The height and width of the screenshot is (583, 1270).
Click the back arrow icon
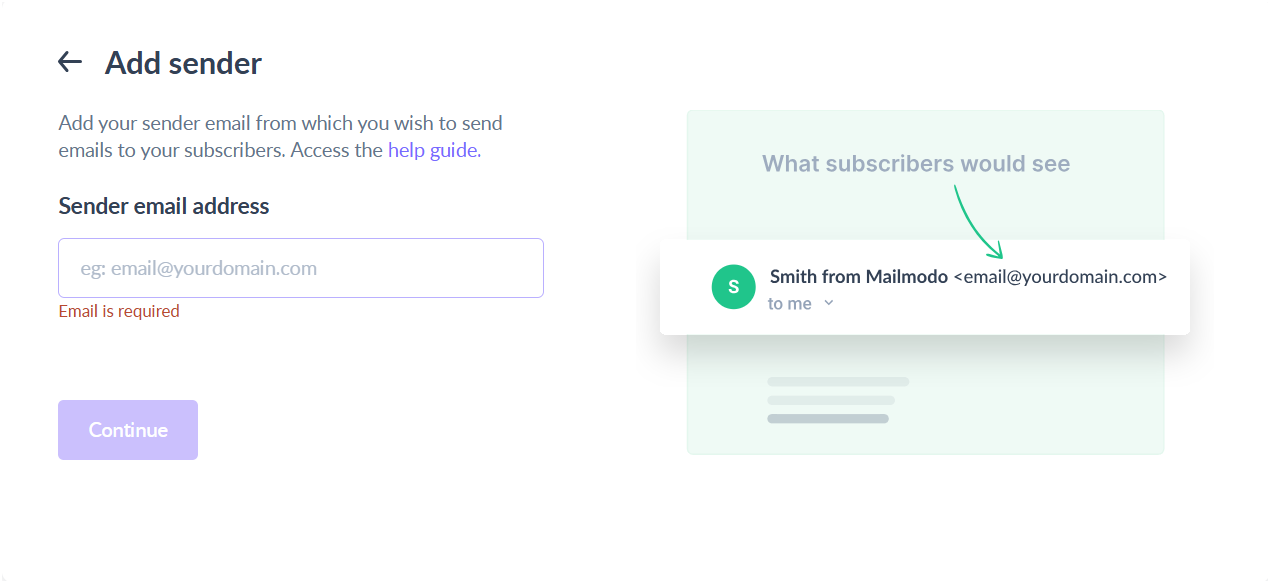(x=69, y=62)
